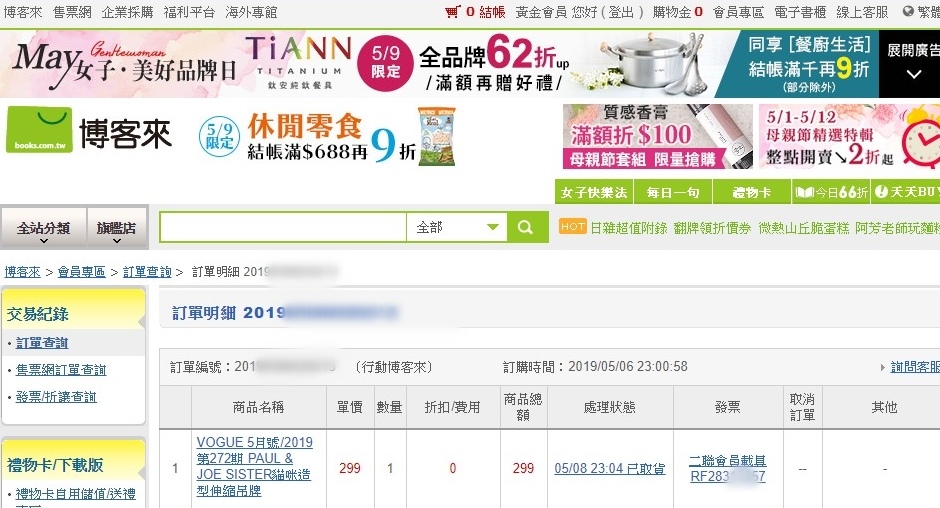
Task: Click 博客來 in the breadcrumb
Action: pos(22,272)
